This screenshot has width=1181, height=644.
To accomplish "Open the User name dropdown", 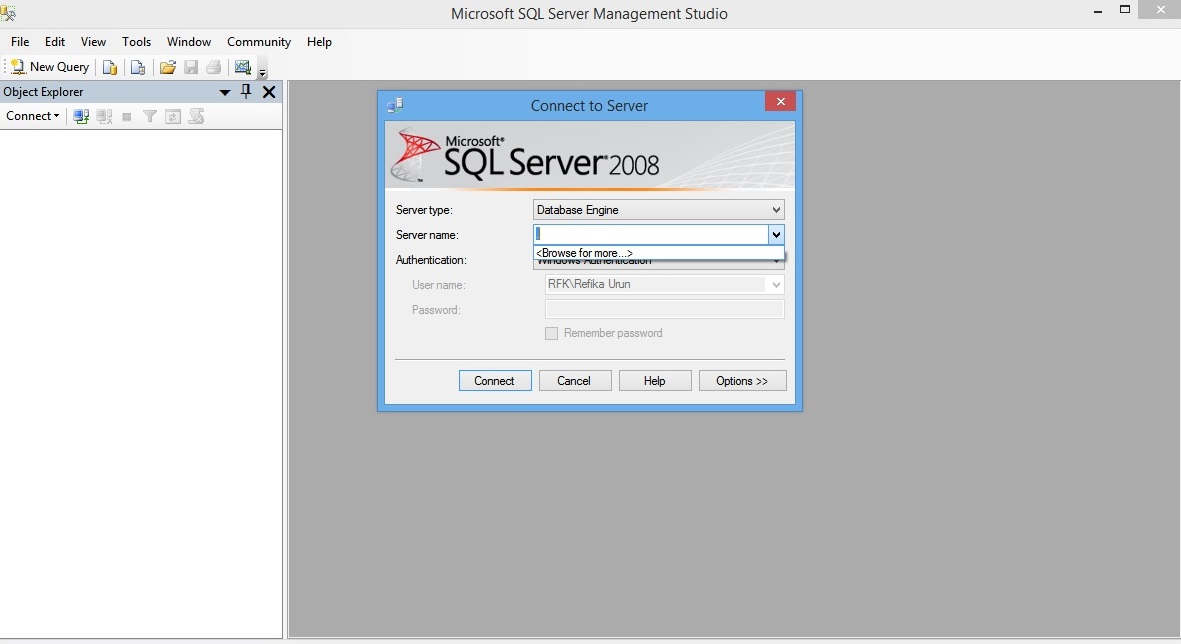I will click(776, 284).
